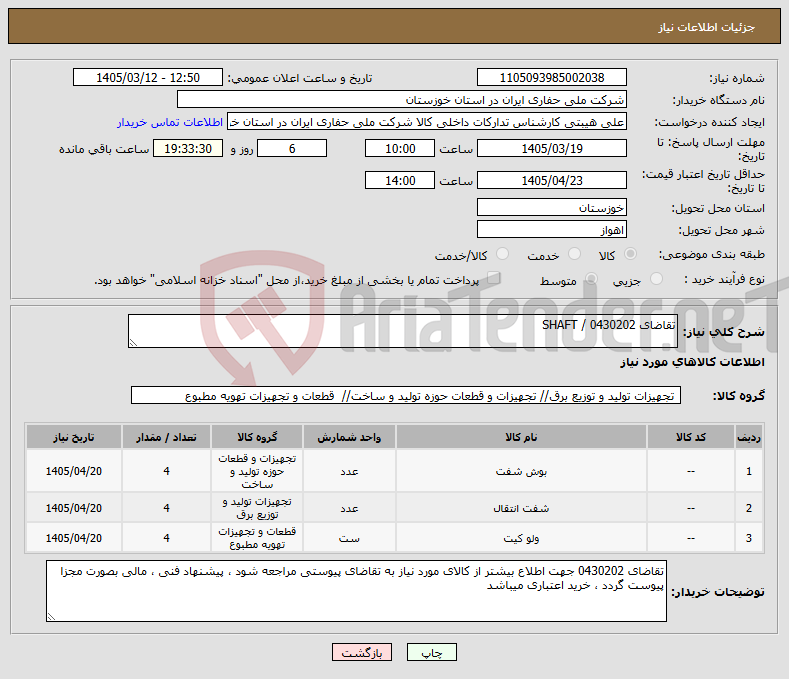Select the خدمت radio button
Screen dimensions: 789x679
pyautogui.click(x=574, y=254)
